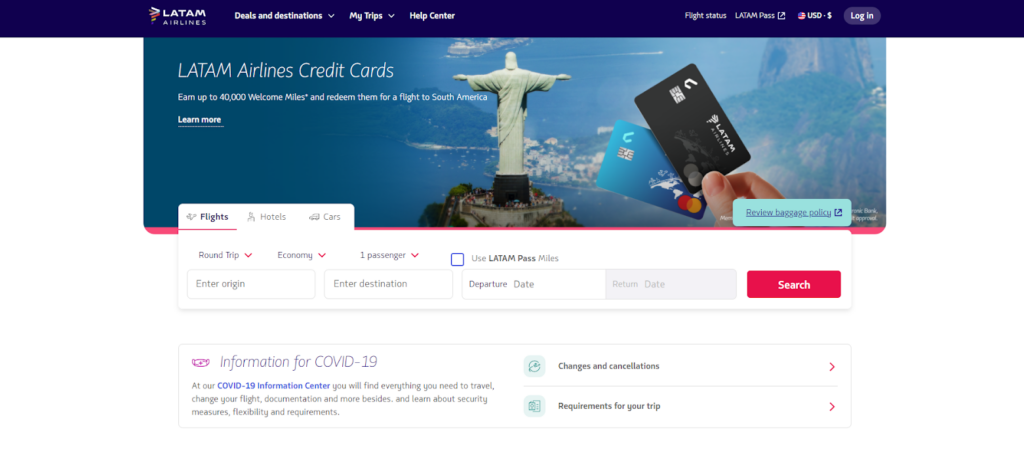Image resolution: width=1024 pixels, height=454 pixels.
Task: Click the arrow next to Requirements for your trip
Action: pyautogui.click(x=832, y=406)
